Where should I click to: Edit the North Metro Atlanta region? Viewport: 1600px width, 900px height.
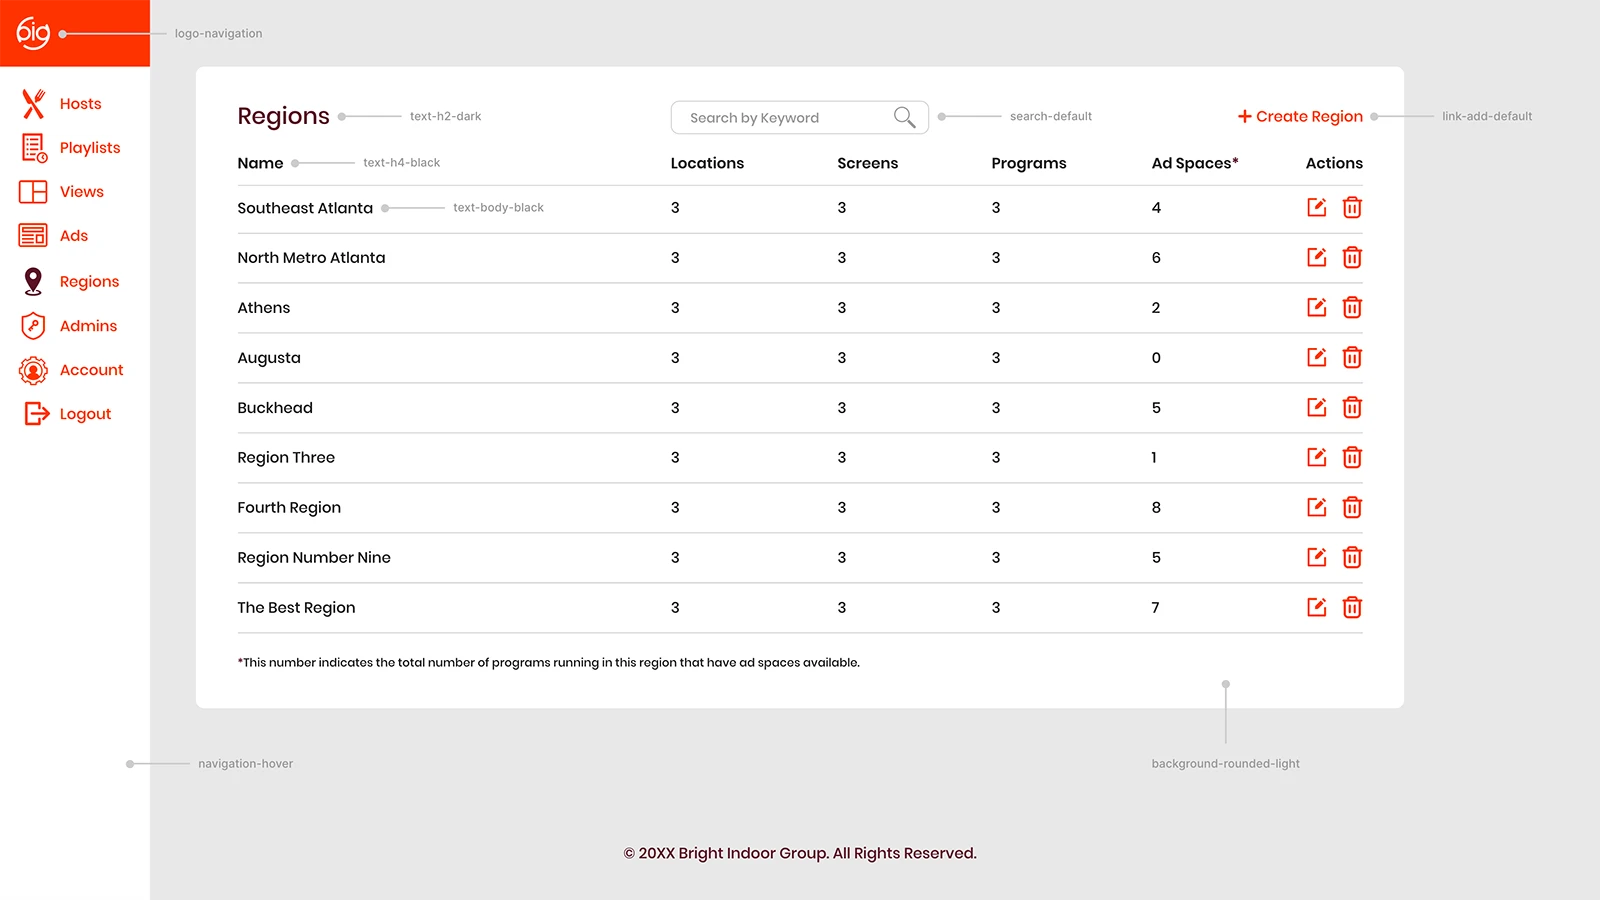click(x=1317, y=257)
